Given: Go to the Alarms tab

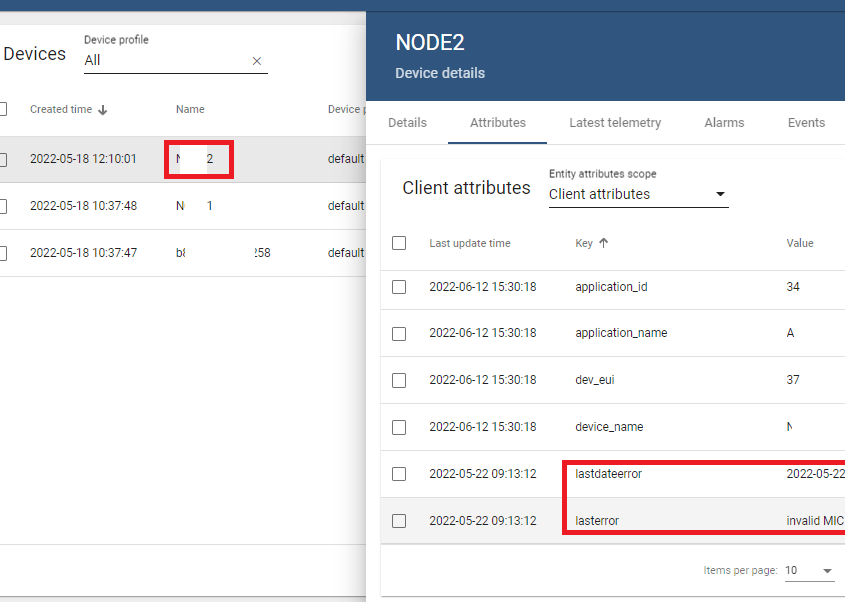Looking at the screenshot, I should click(724, 123).
